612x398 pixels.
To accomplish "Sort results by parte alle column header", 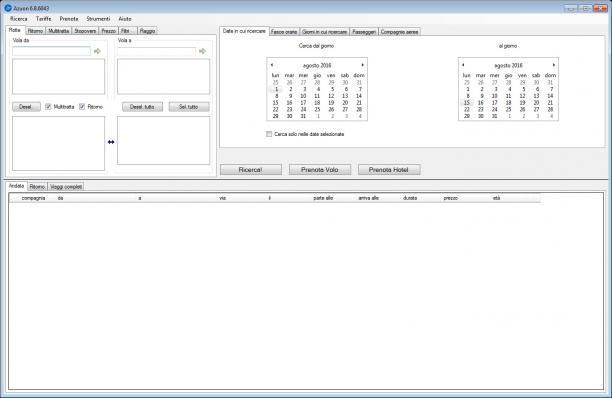I will click(x=323, y=198).
